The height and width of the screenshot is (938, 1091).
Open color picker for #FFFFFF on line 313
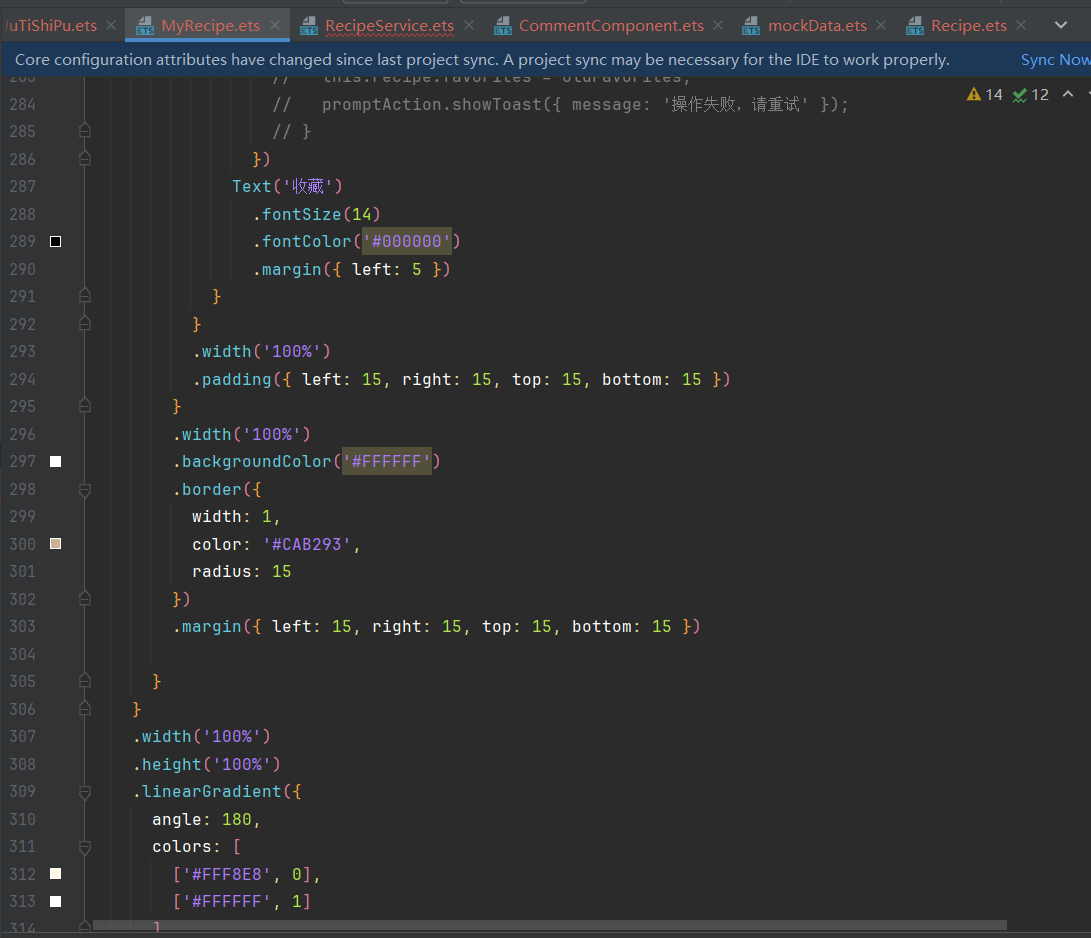click(56, 901)
